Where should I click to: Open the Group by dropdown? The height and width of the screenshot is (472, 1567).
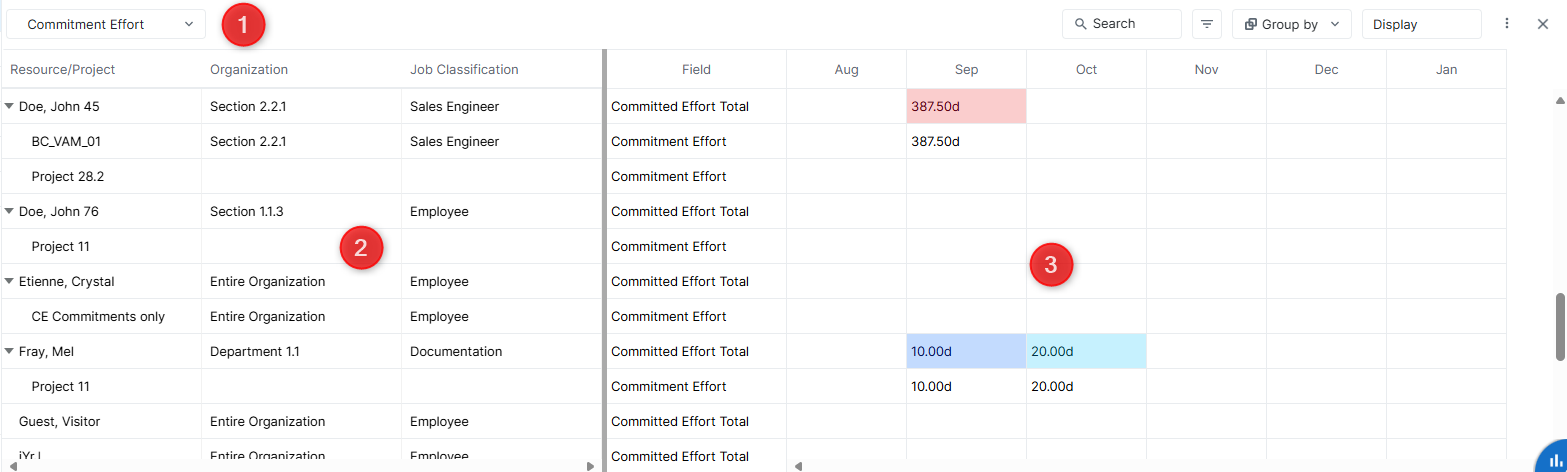[1291, 24]
